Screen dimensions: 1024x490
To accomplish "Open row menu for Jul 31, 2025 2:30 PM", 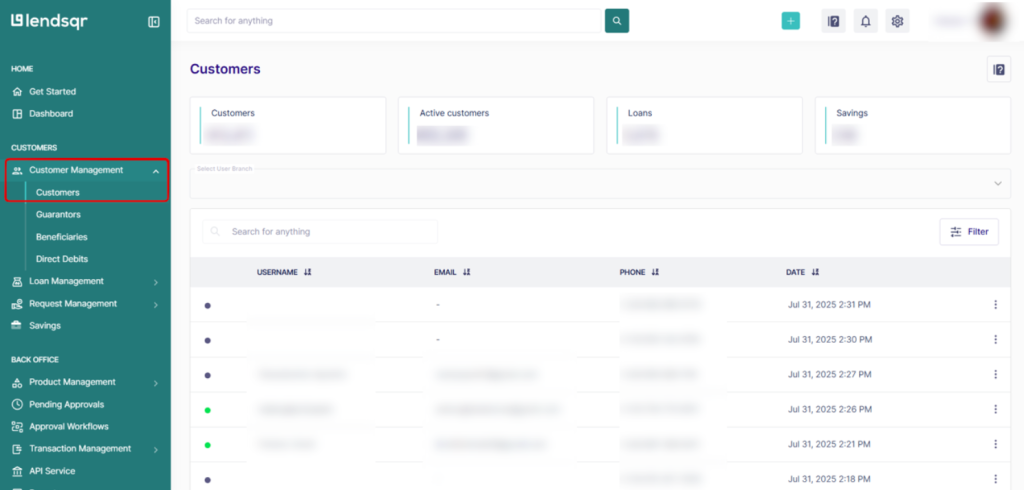I will (x=995, y=339).
